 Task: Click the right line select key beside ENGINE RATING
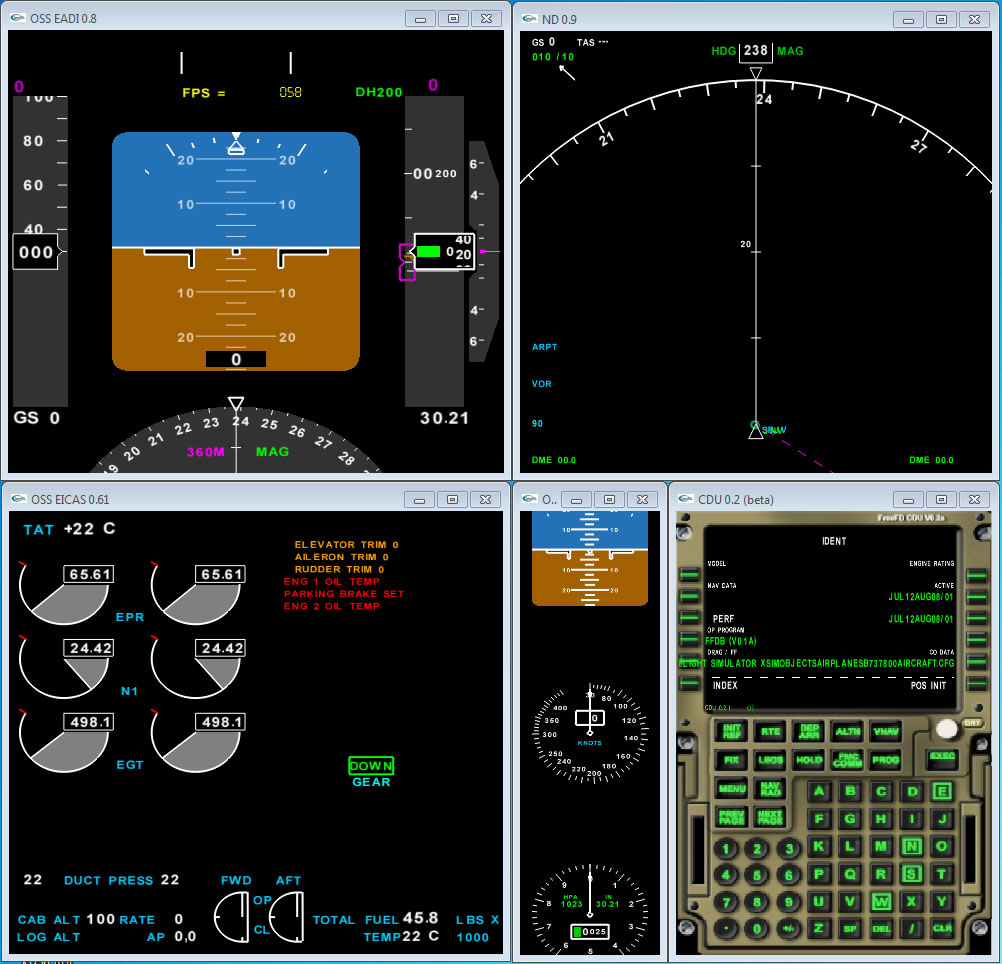tap(976, 576)
